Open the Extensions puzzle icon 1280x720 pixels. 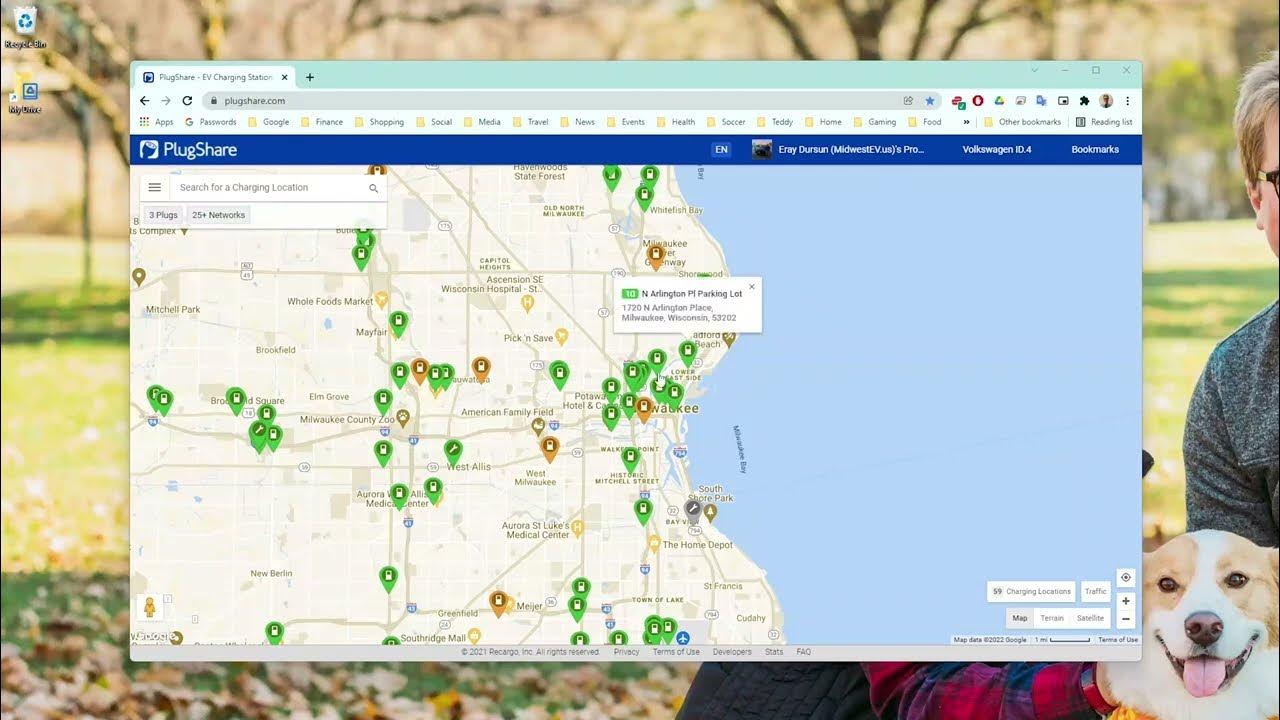coord(1084,101)
